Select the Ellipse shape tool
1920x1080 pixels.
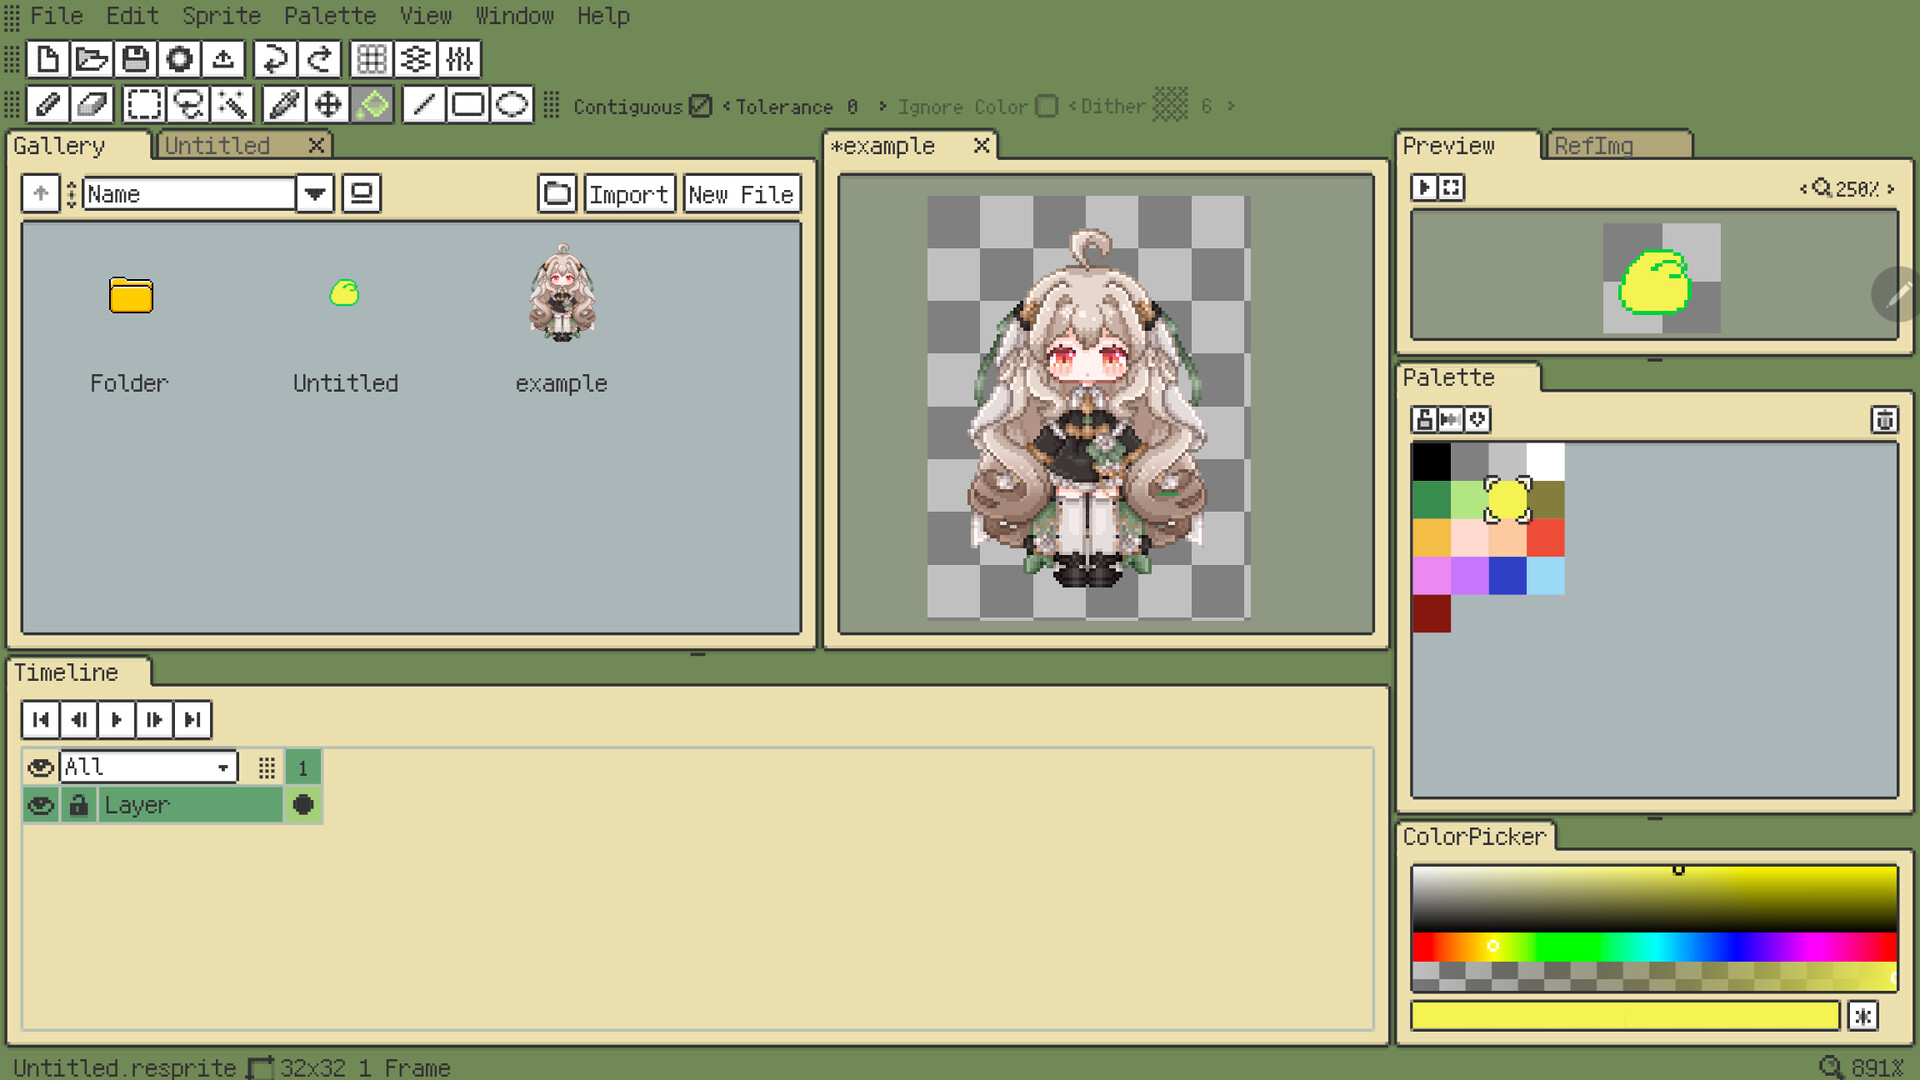click(x=511, y=104)
